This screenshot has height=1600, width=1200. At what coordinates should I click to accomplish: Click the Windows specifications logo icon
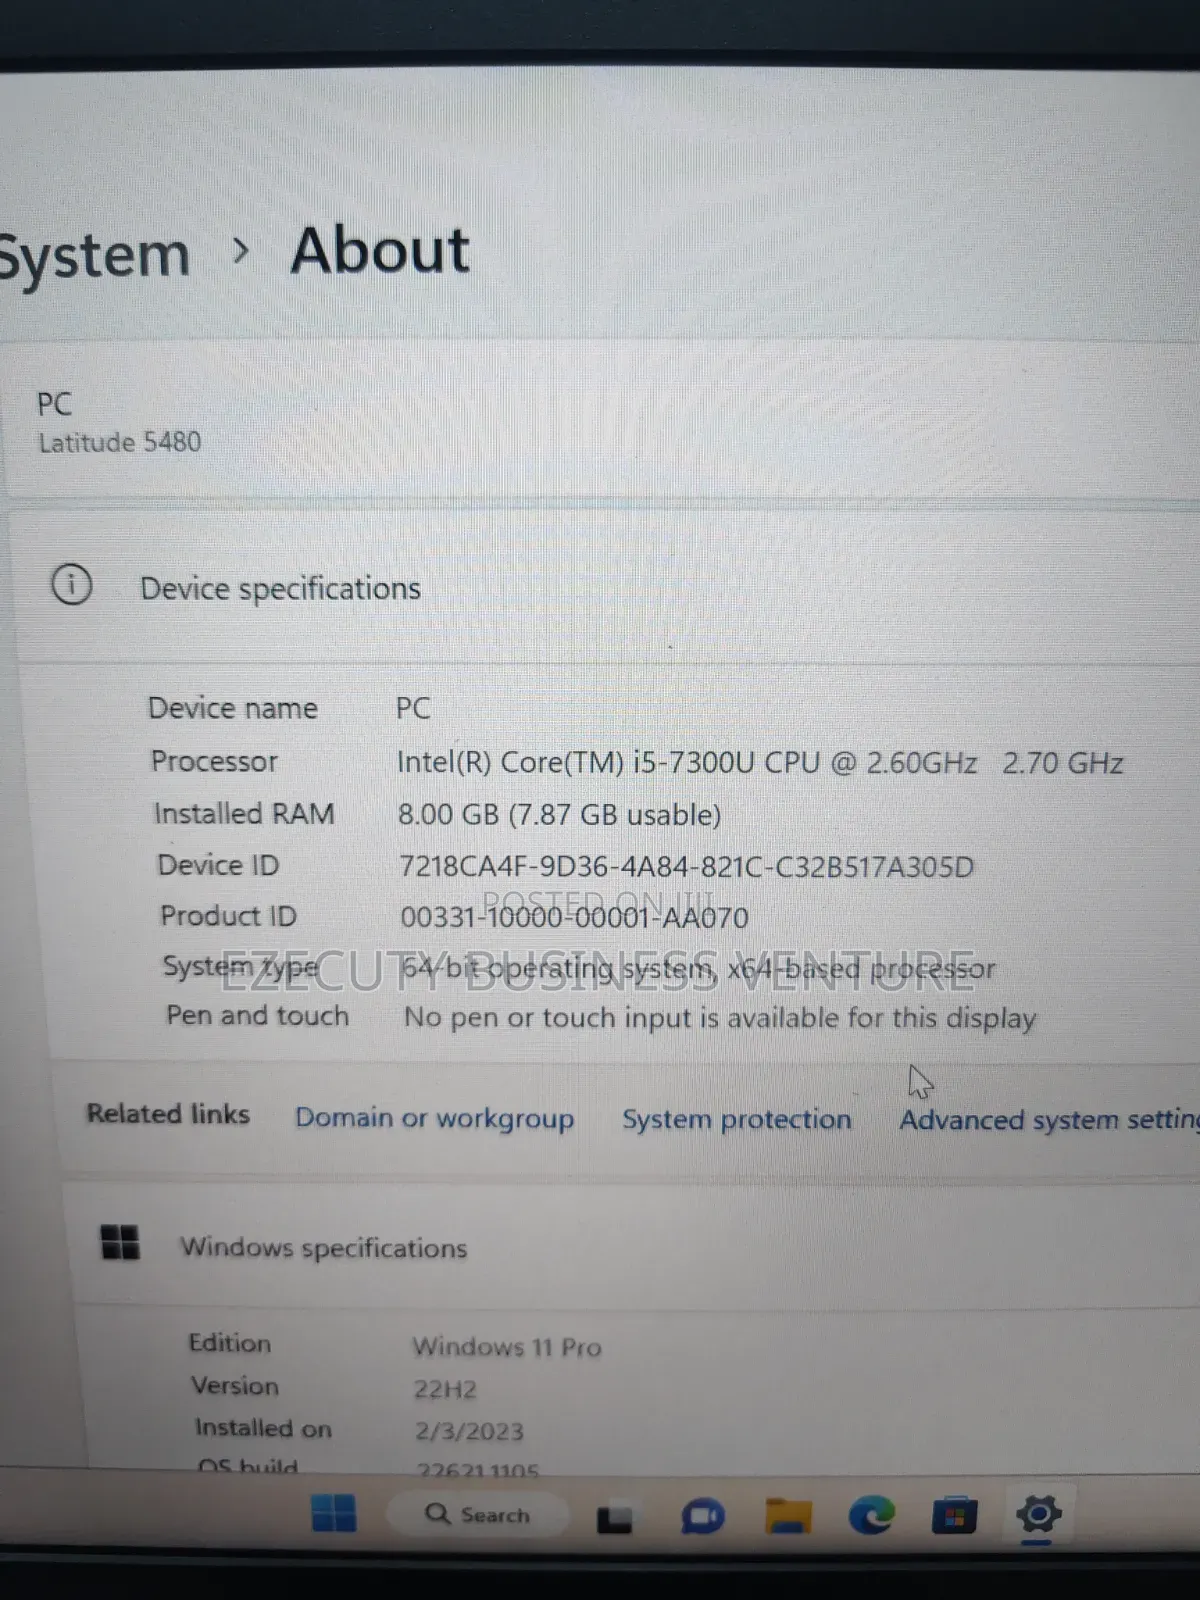click(x=120, y=1243)
